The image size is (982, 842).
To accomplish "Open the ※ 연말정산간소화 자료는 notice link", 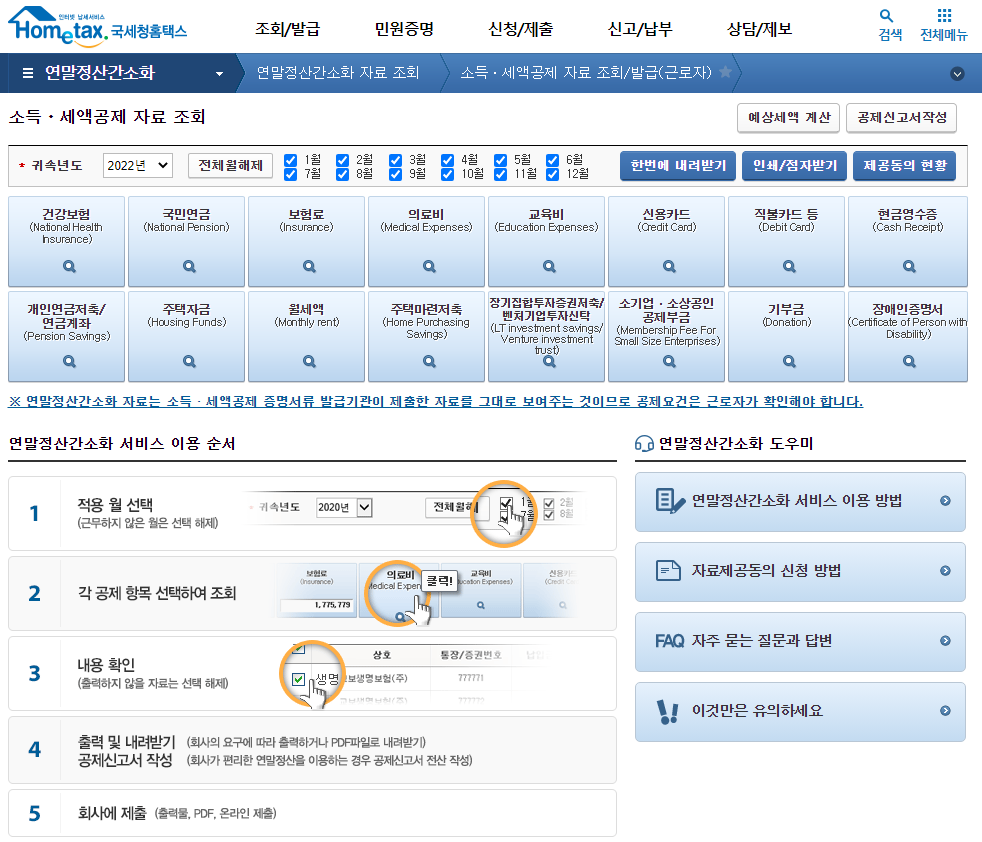I will click(x=435, y=402).
